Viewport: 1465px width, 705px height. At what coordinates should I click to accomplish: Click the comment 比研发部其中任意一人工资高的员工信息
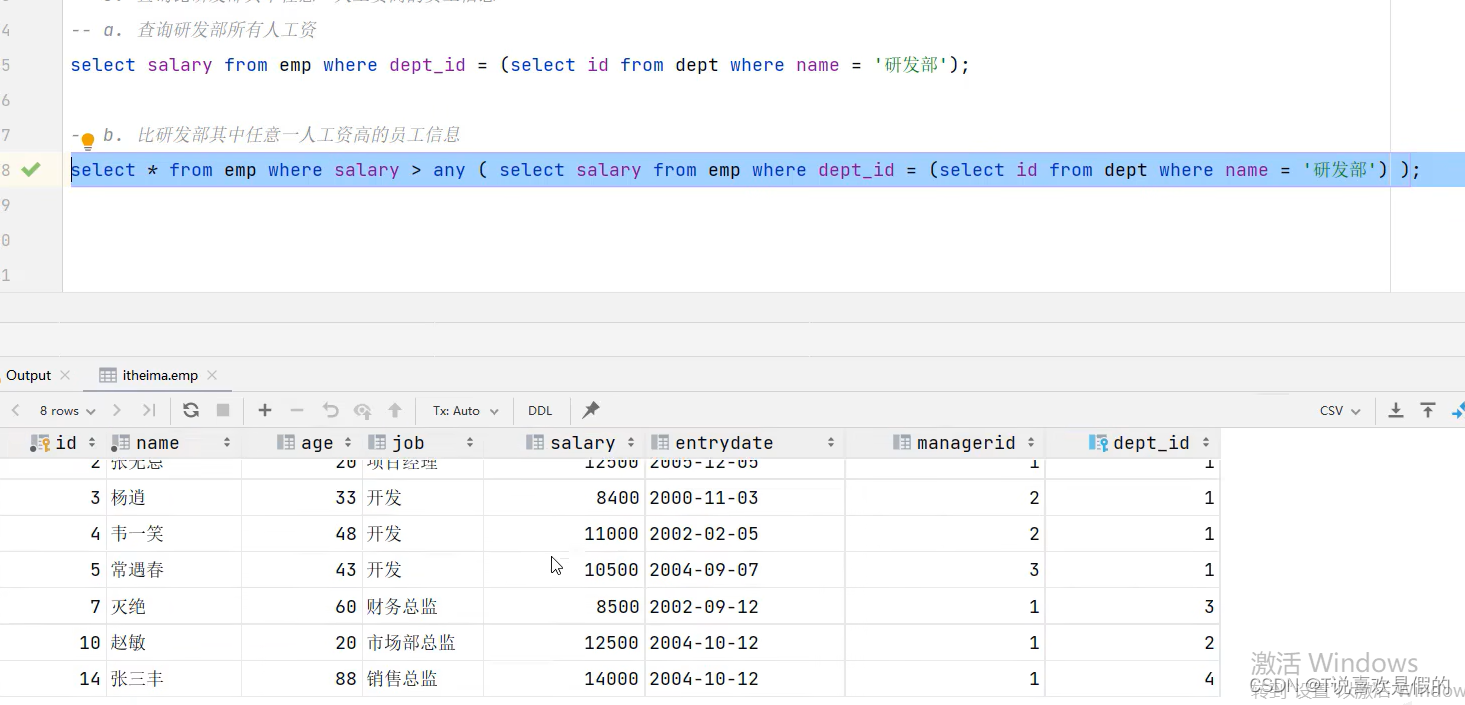pyautogui.click(x=299, y=135)
